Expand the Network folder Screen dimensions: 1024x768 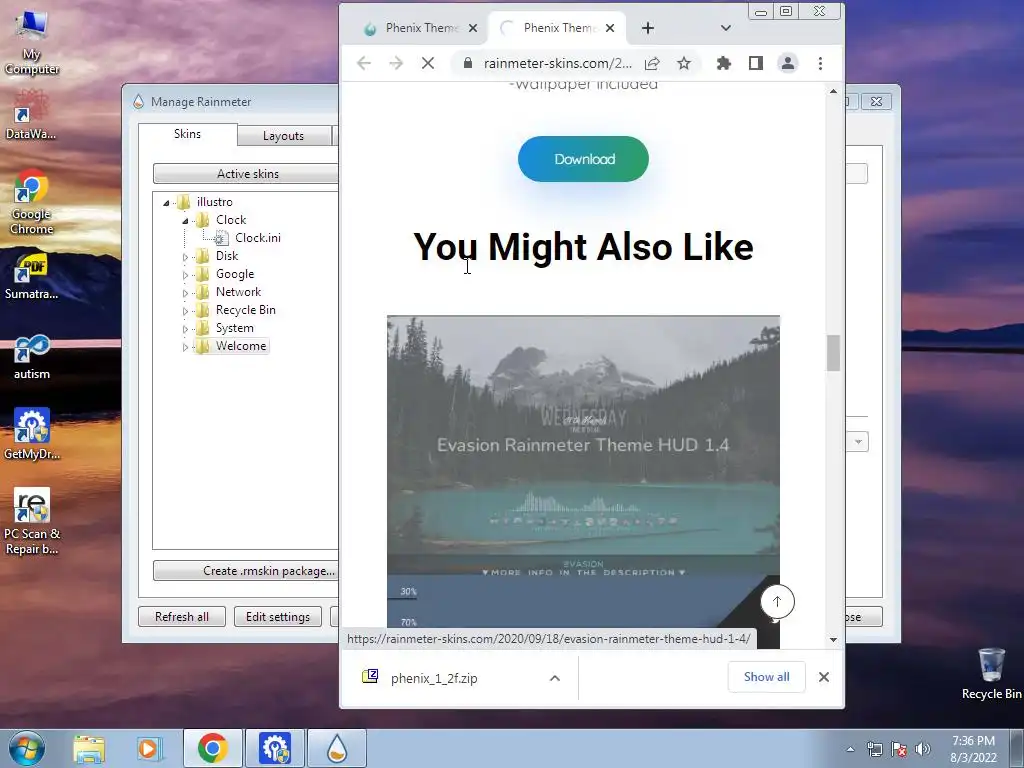pyautogui.click(x=185, y=293)
